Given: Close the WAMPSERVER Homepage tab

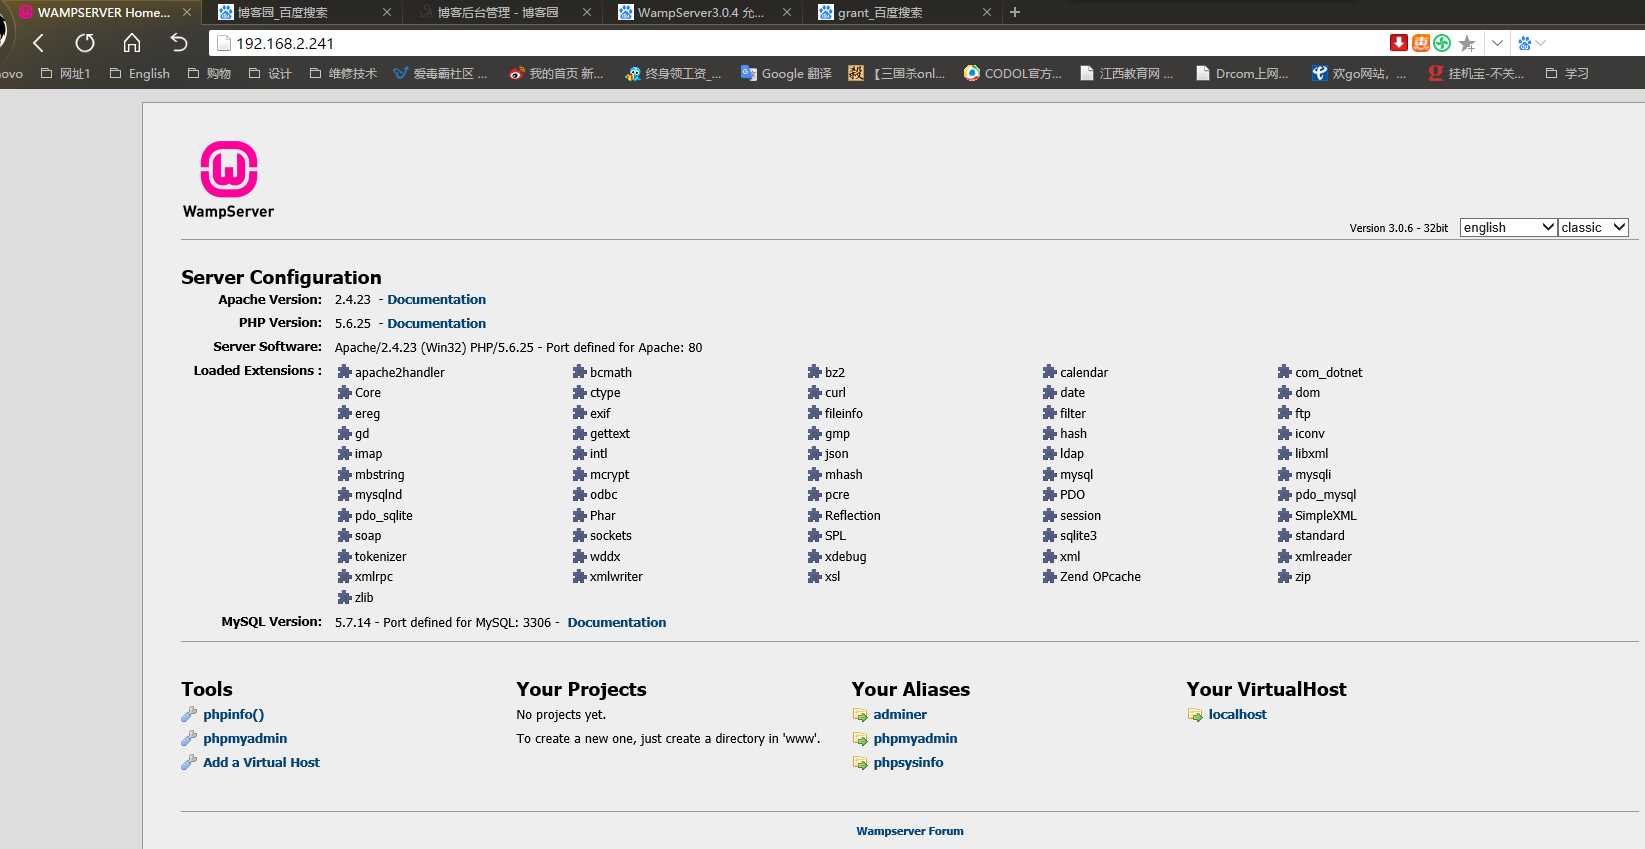Looking at the screenshot, I should (x=187, y=12).
